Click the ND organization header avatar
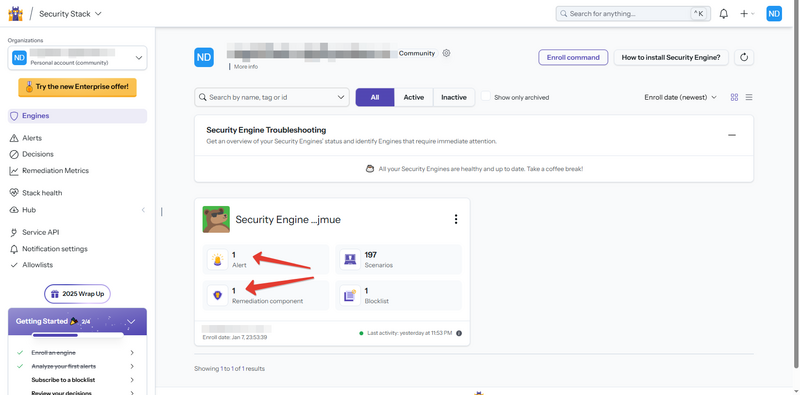 (204, 58)
